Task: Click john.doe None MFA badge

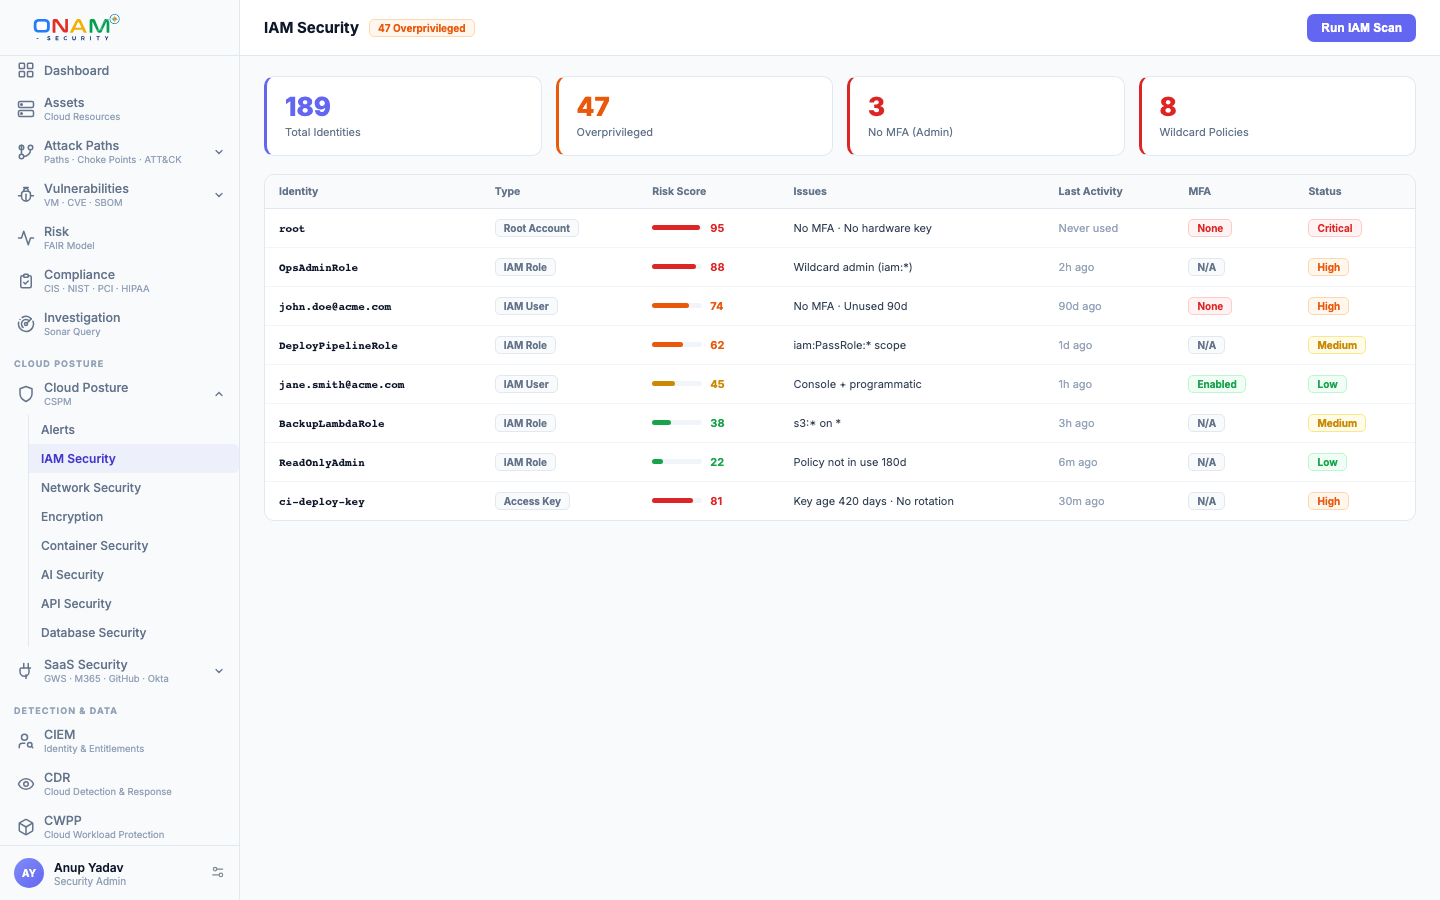Action: click(1210, 306)
